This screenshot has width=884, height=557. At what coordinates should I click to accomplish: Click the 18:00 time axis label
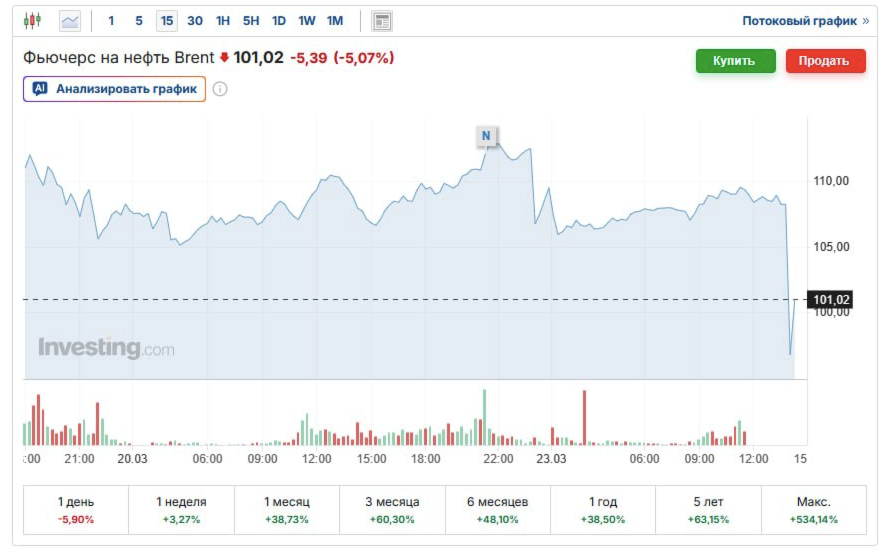tap(426, 459)
